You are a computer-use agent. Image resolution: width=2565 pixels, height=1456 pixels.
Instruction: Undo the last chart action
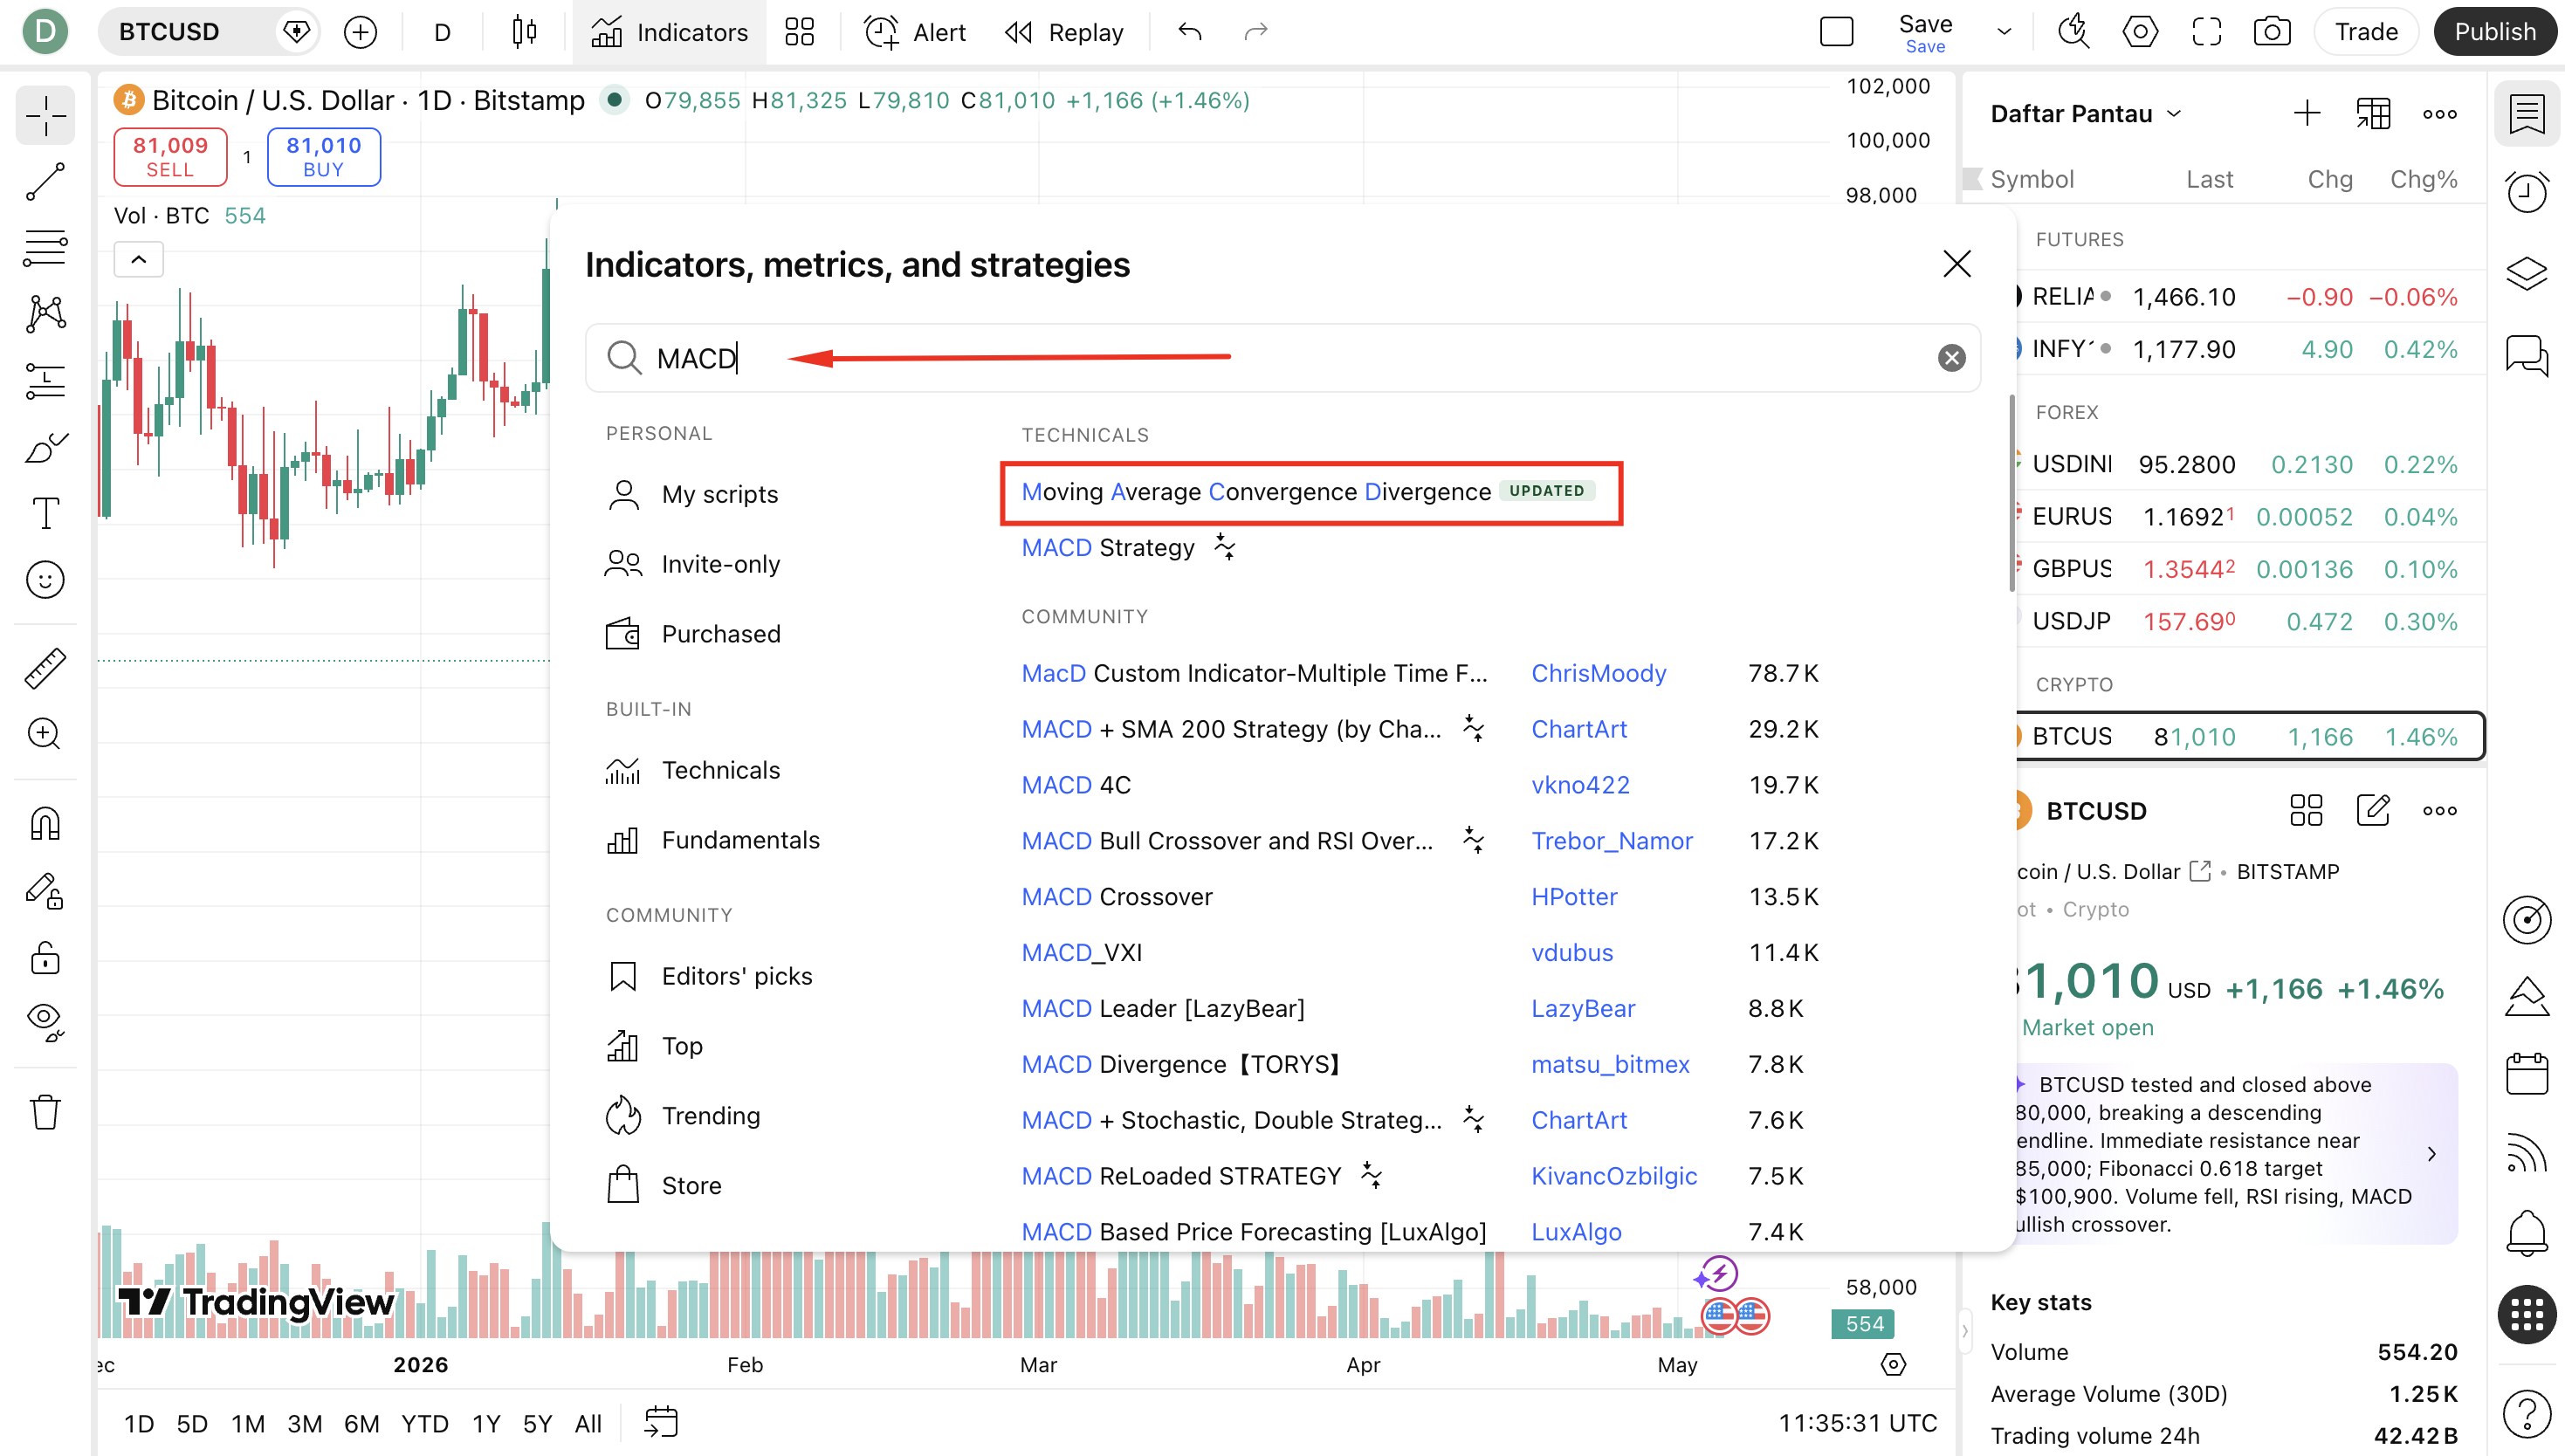tap(1190, 32)
